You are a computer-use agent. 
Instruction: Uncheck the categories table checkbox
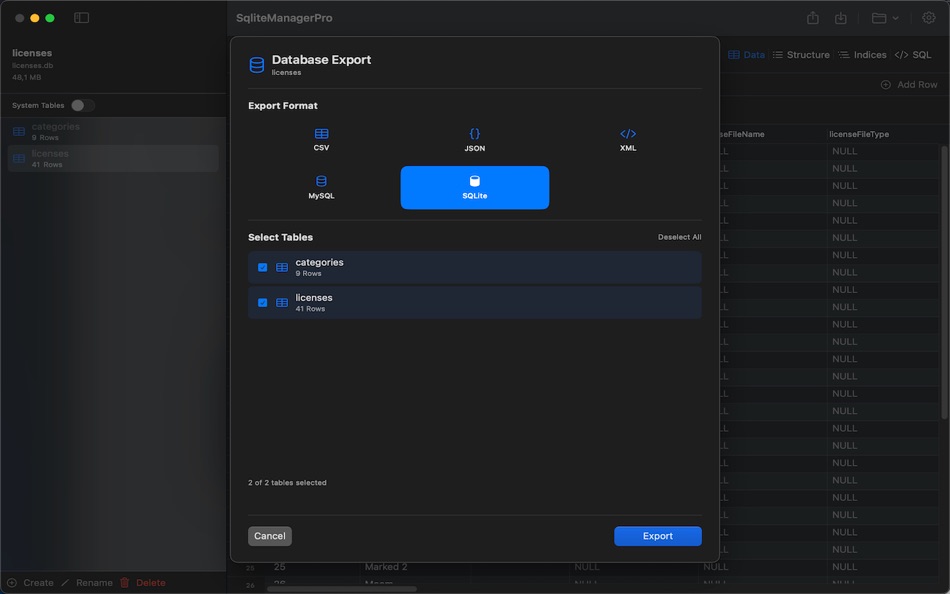[x=263, y=266]
